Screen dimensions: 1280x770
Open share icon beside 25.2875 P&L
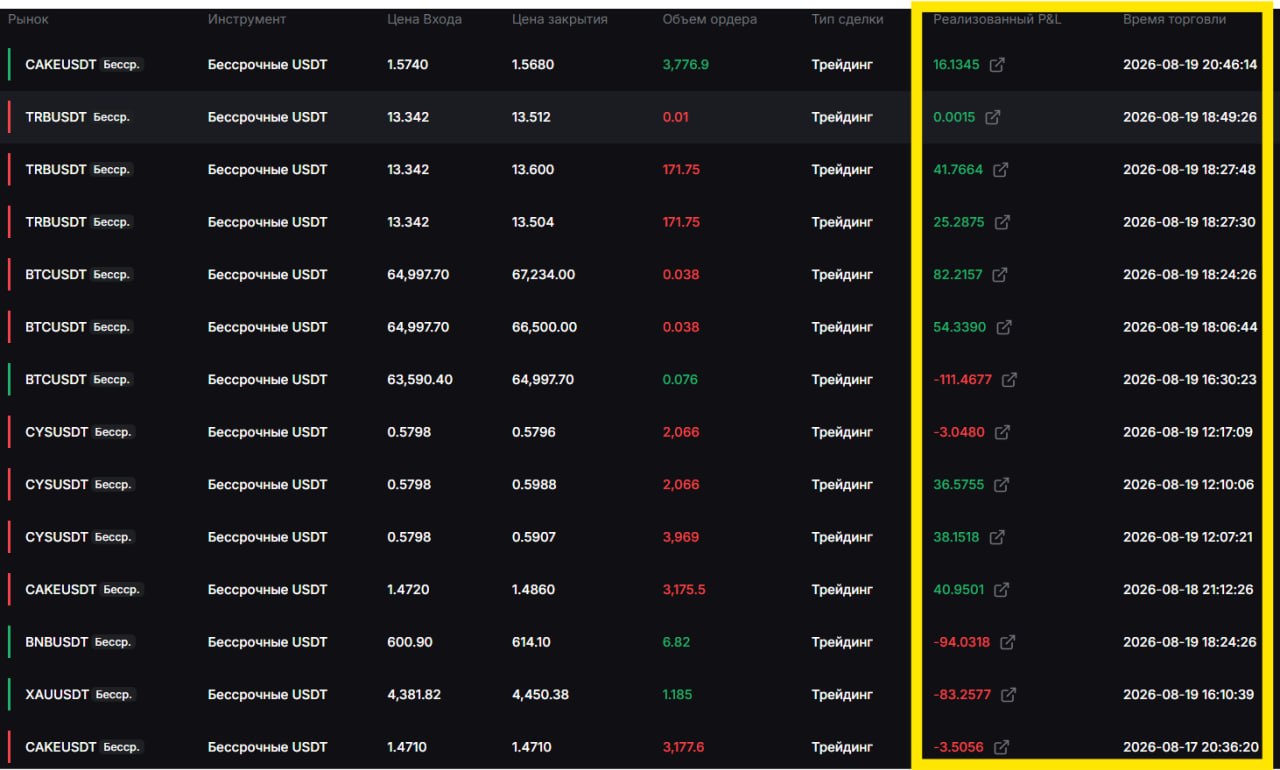1002,222
